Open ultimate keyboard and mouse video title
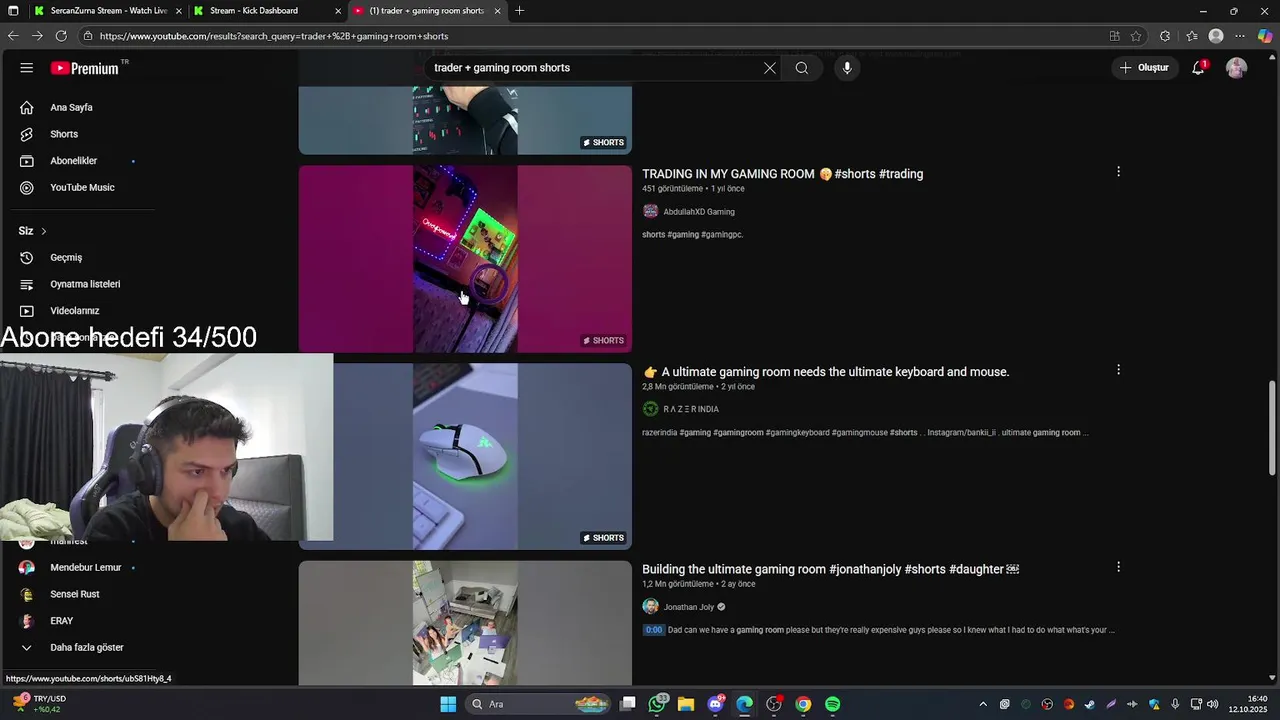 point(825,372)
